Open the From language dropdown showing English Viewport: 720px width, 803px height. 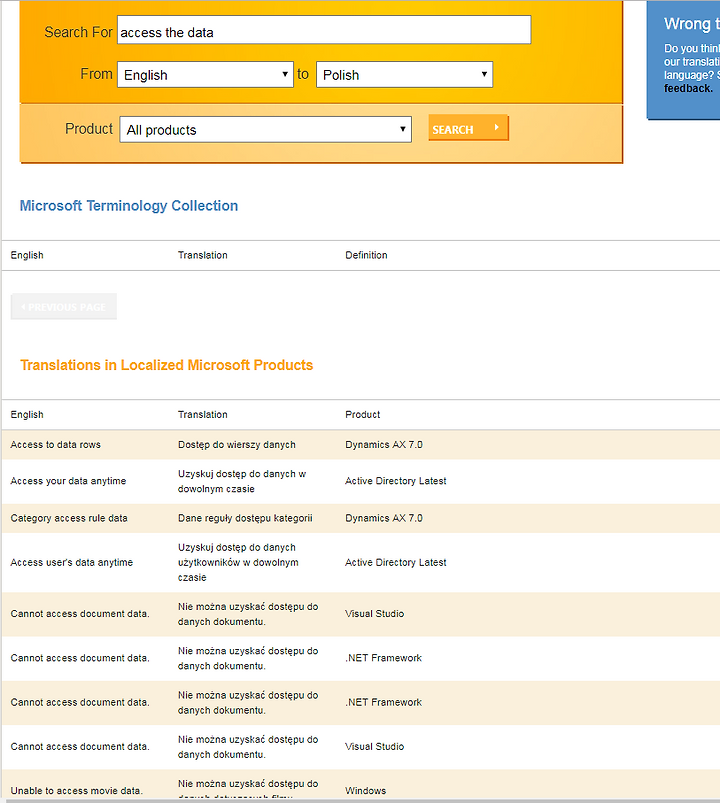(205, 75)
